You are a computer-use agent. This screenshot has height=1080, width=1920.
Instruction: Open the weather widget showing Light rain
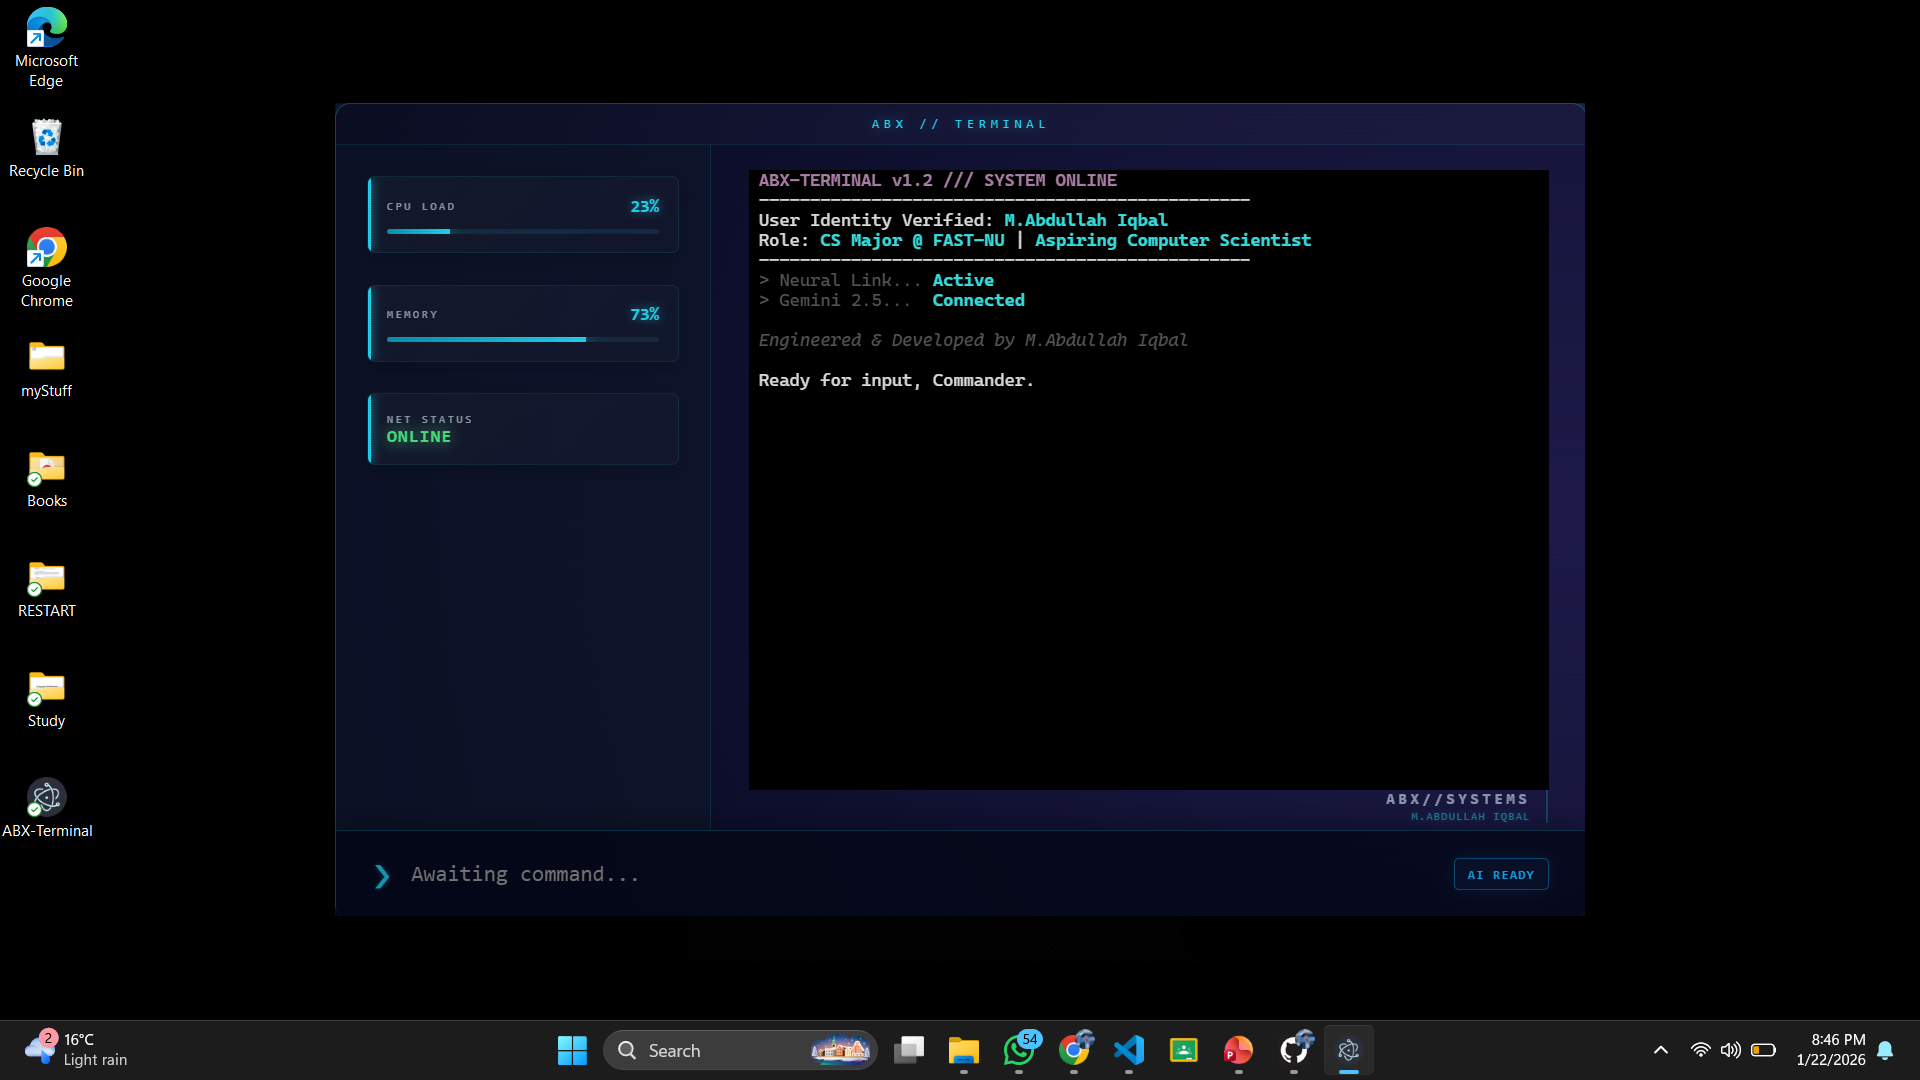[x=75, y=1050]
